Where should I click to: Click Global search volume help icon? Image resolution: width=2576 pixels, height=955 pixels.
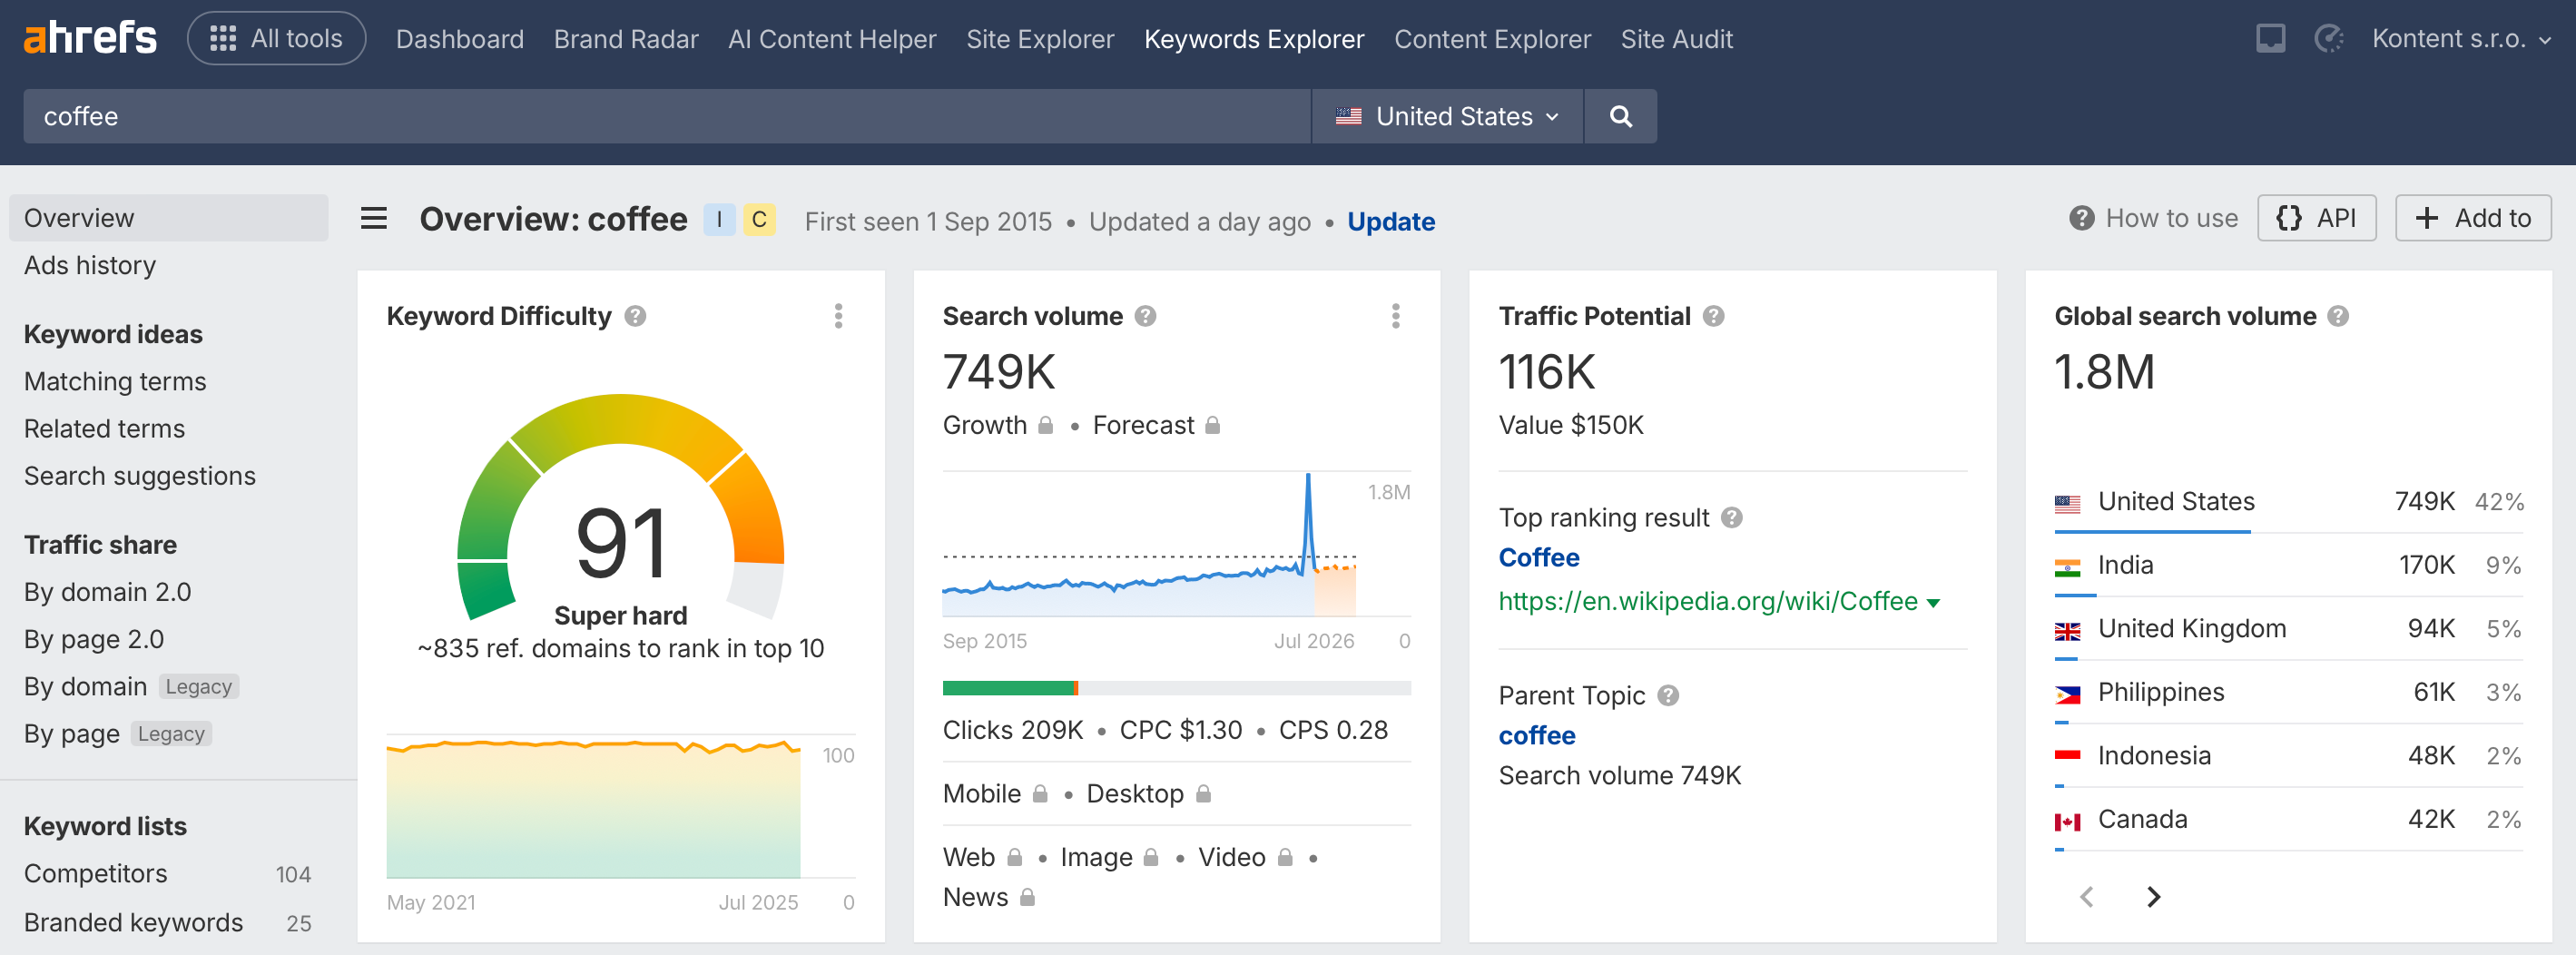tap(2337, 316)
